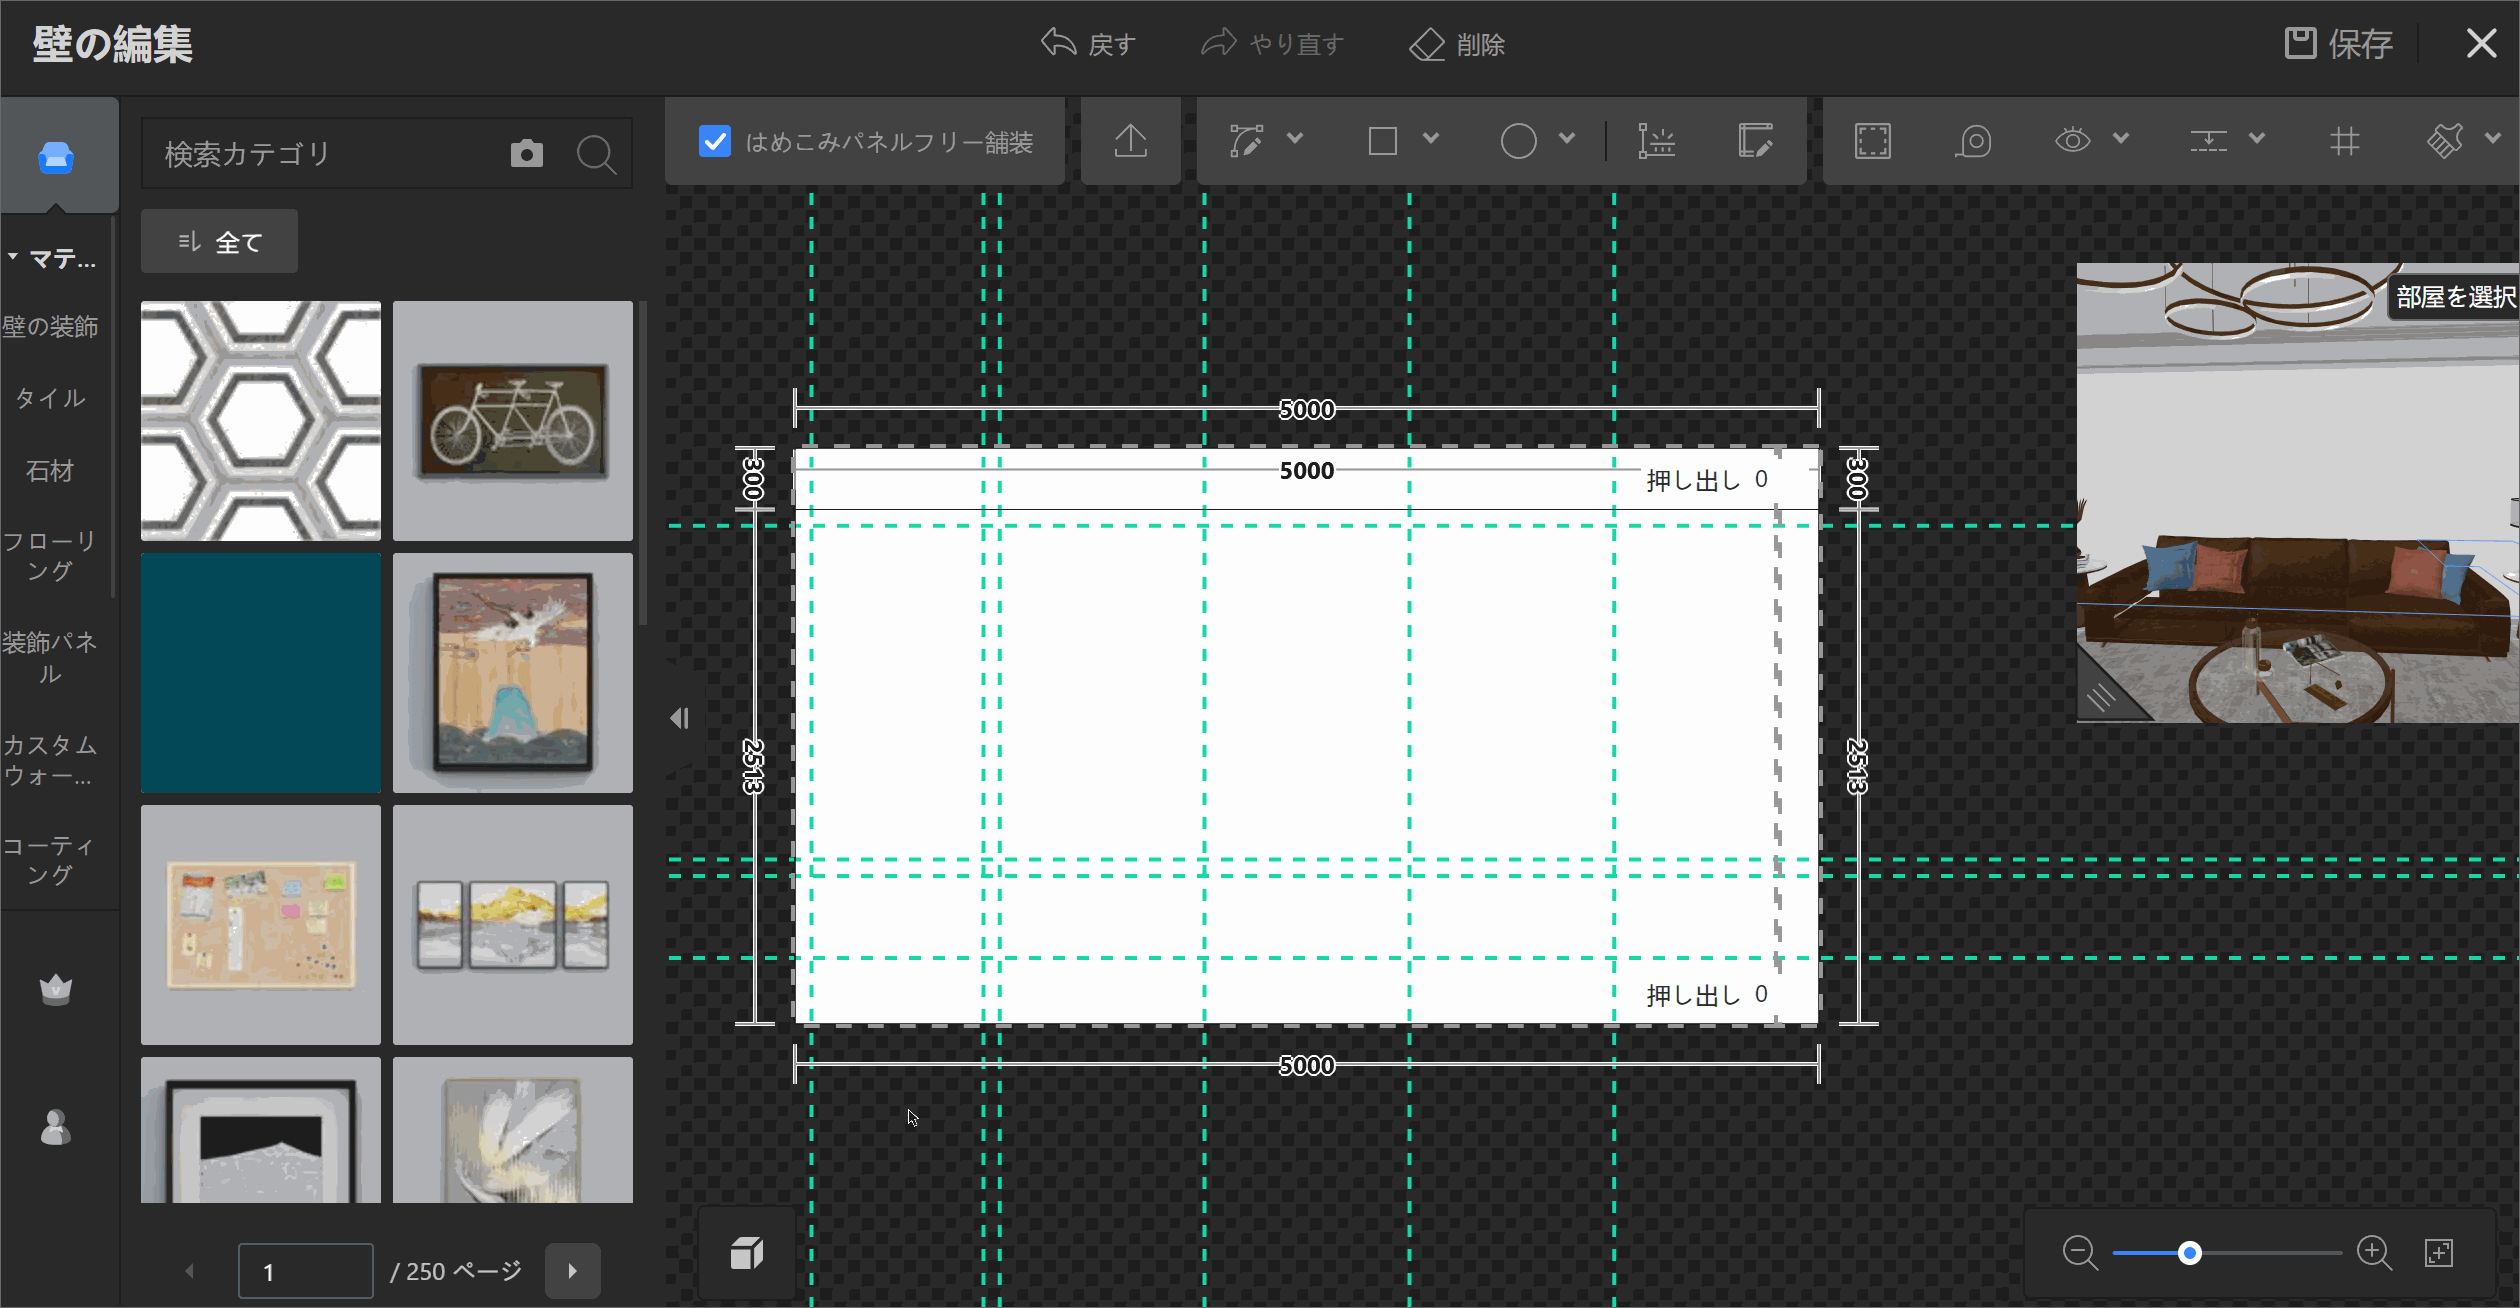Select the タイル category
The height and width of the screenshot is (1308, 2520).
point(50,398)
